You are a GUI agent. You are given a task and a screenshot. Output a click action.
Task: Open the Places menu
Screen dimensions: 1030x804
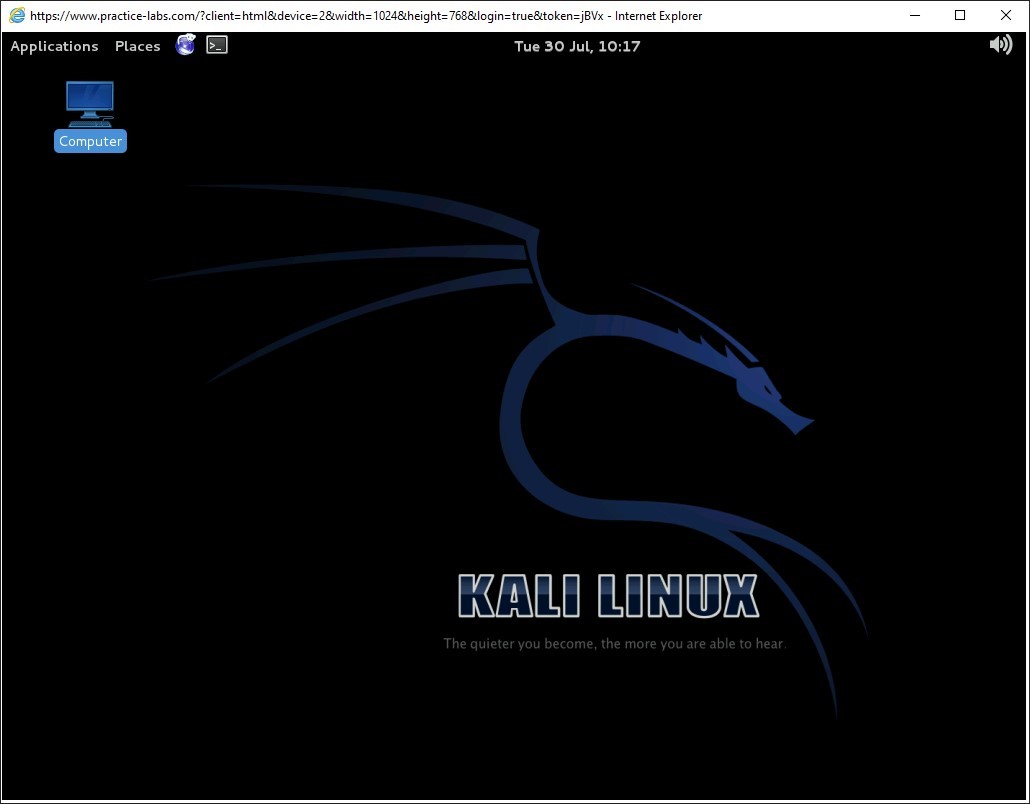click(137, 46)
